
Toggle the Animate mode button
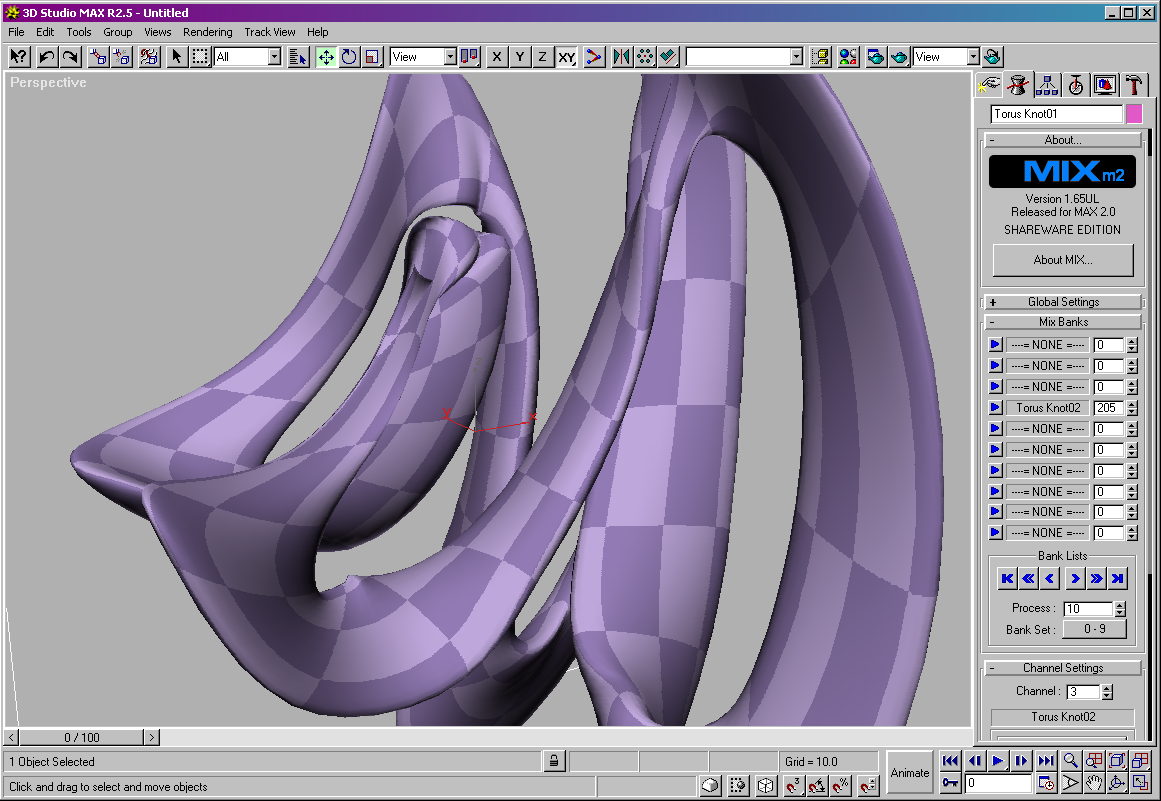[910, 773]
